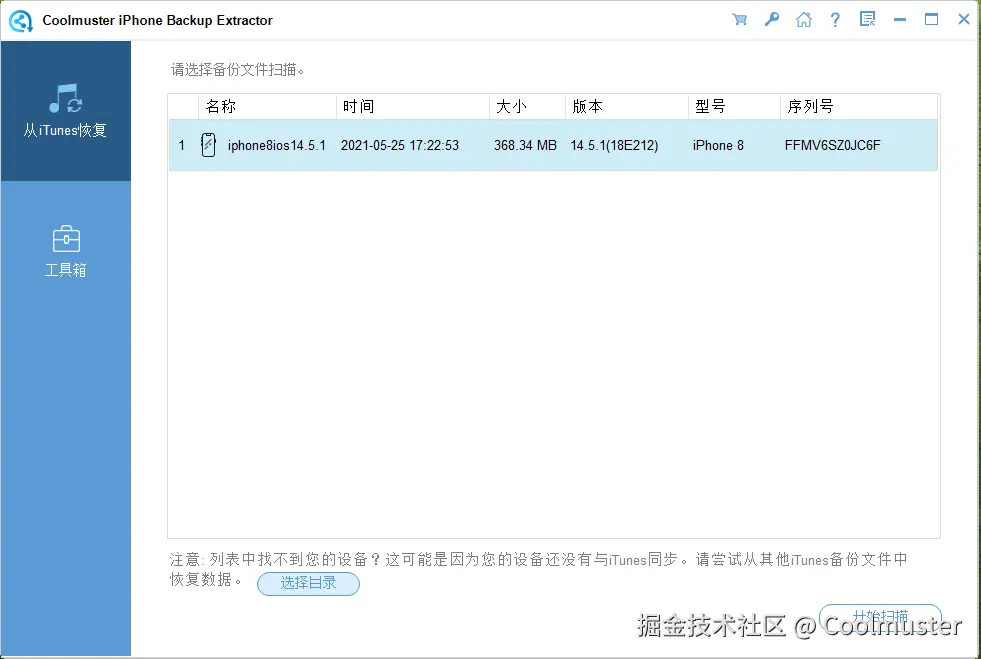Click the feedback log icon beside the minimize button

click(867, 19)
